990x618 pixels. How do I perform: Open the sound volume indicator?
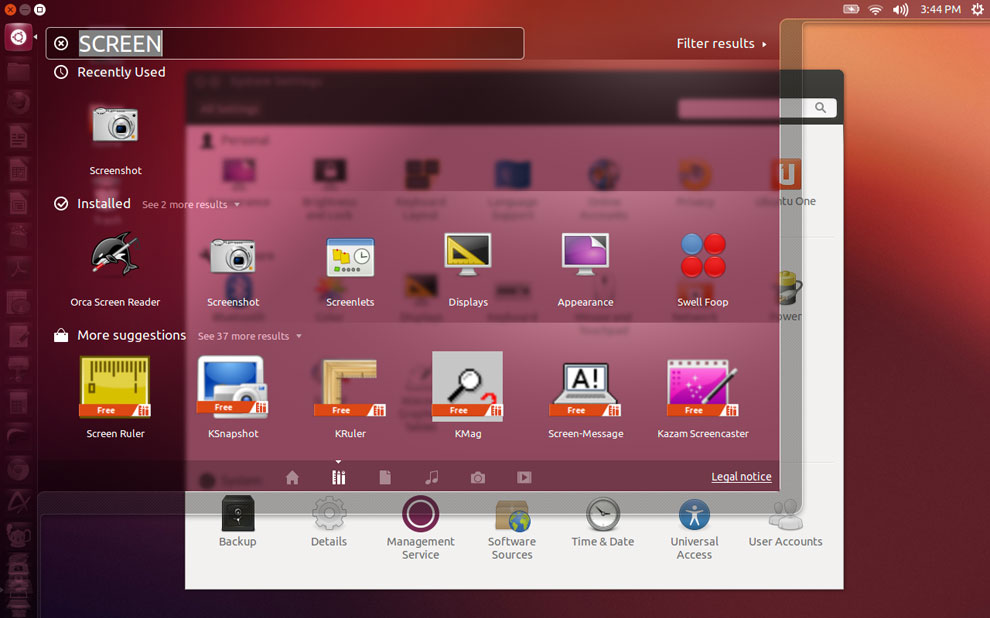click(x=900, y=9)
